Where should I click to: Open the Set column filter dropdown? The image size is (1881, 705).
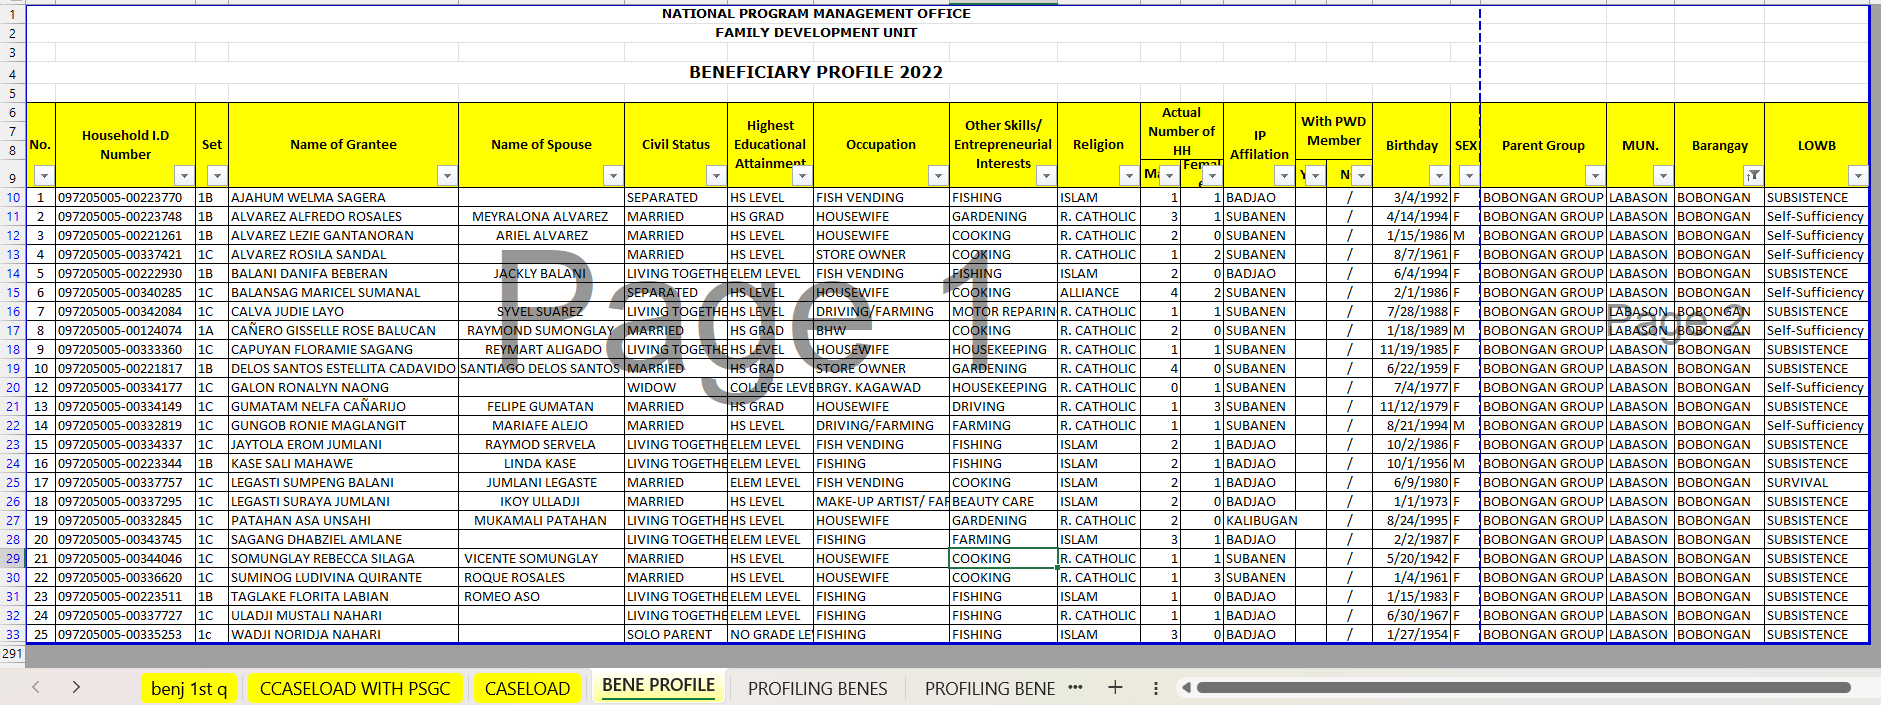[x=217, y=176]
